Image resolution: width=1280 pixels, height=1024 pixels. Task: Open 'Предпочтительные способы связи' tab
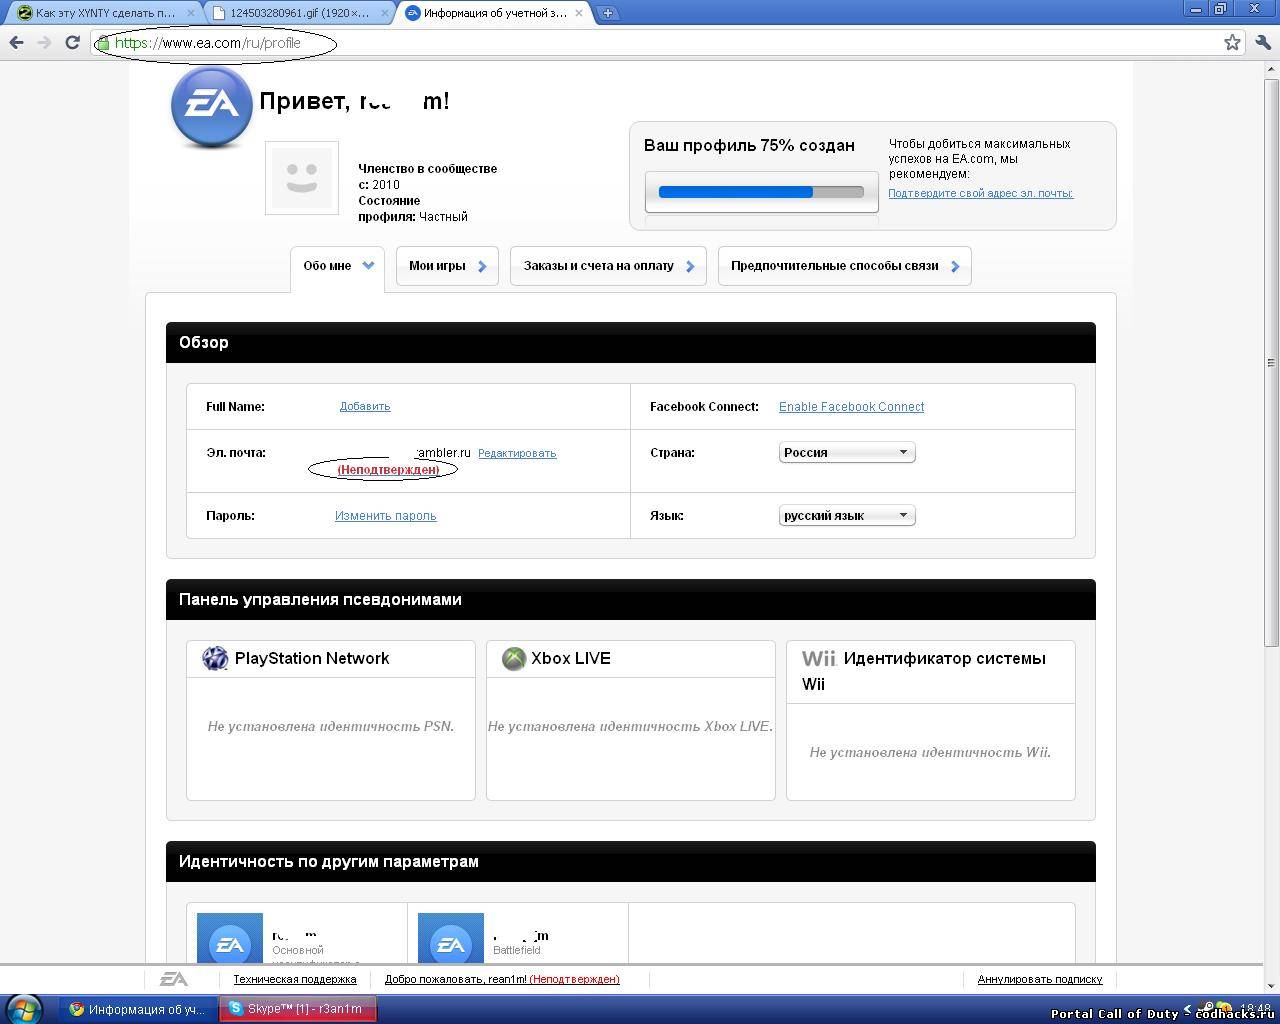(844, 266)
